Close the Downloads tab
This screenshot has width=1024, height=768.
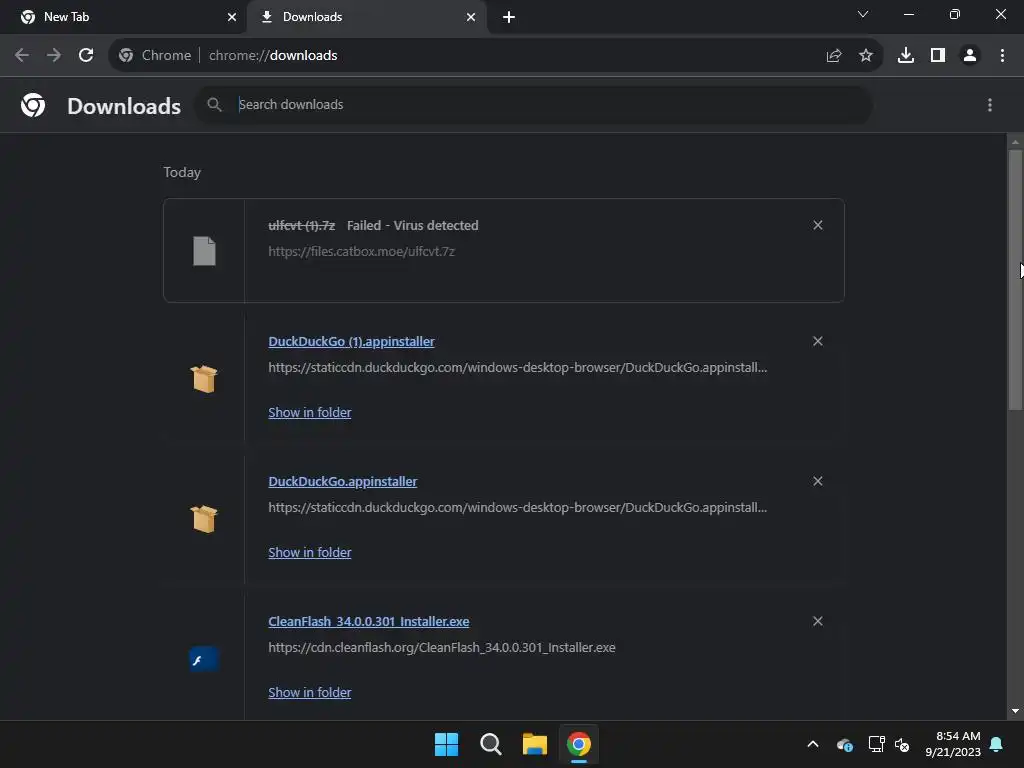471,17
